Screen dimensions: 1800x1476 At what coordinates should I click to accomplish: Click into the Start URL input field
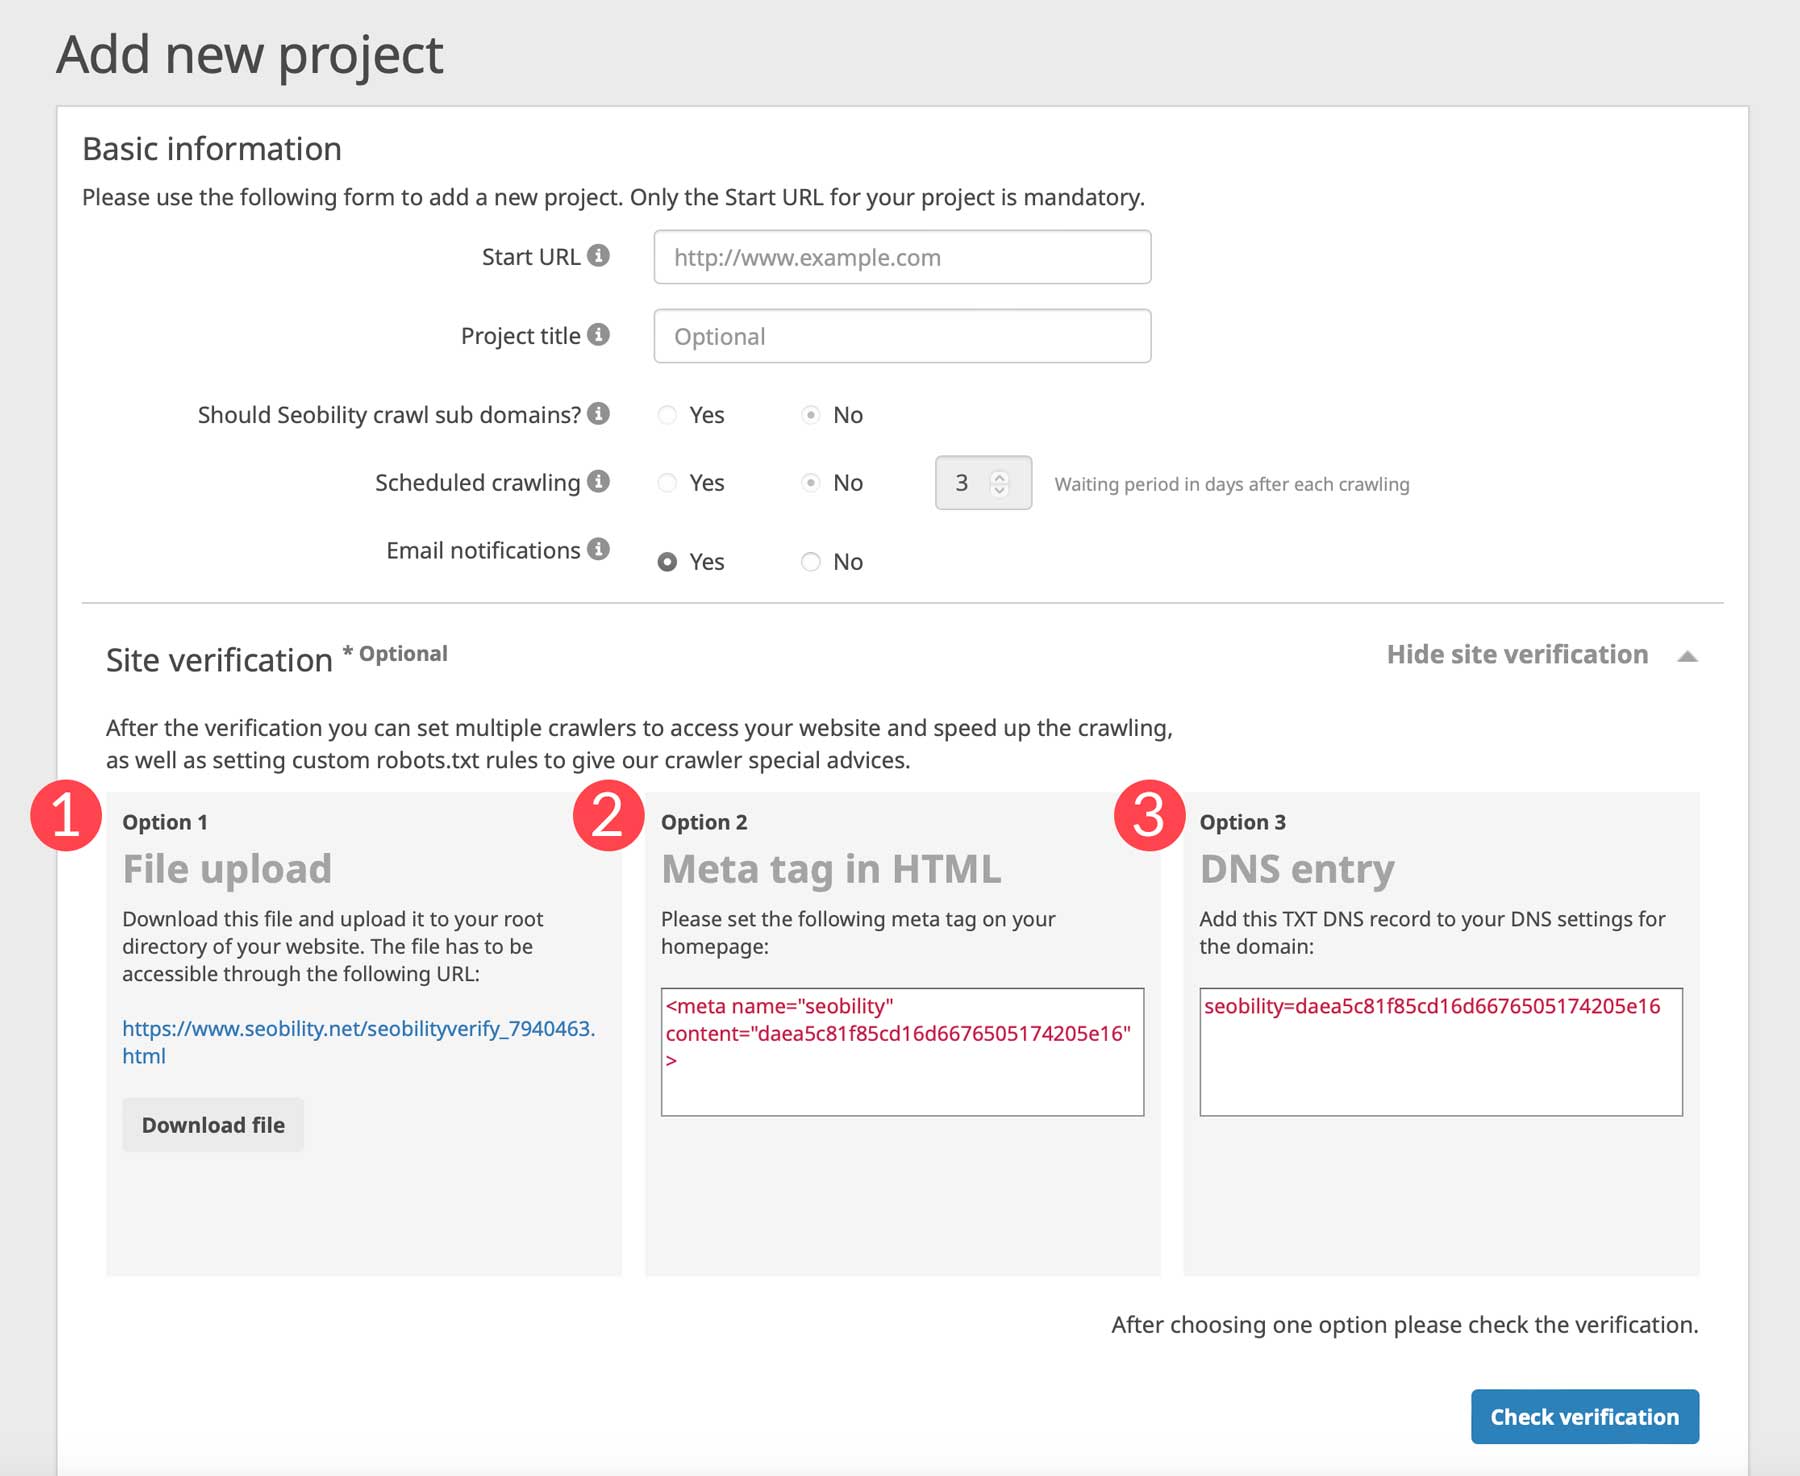coord(902,257)
